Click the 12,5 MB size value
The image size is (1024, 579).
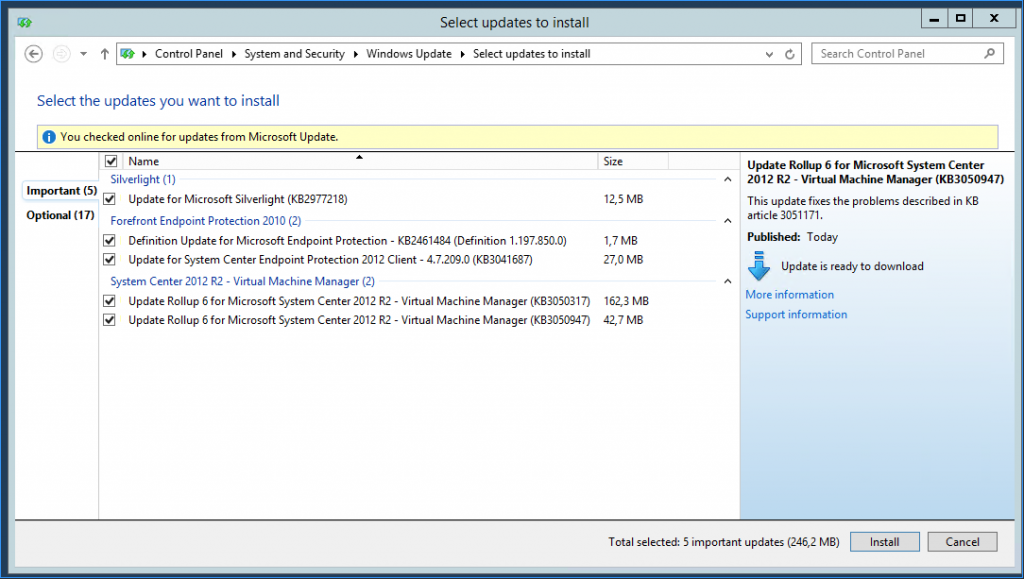(623, 199)
